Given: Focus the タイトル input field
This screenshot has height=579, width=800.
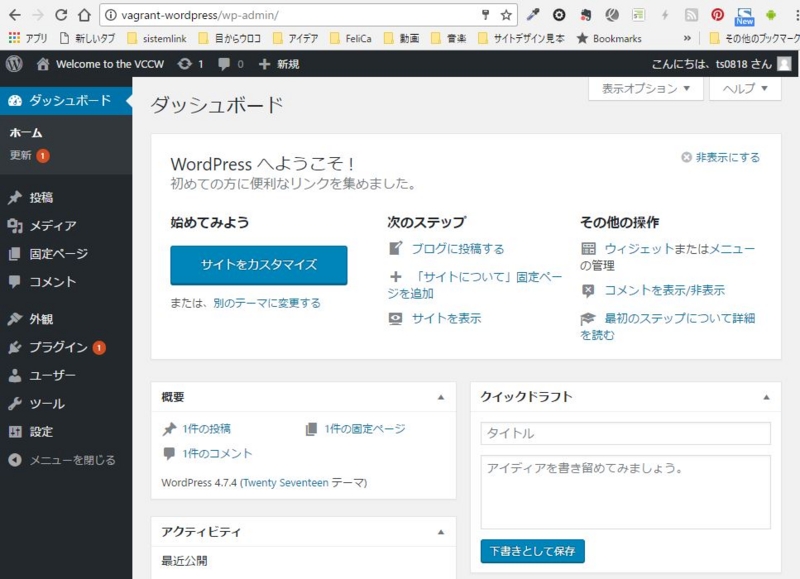Looking at the screenshot, I should 625,434.
